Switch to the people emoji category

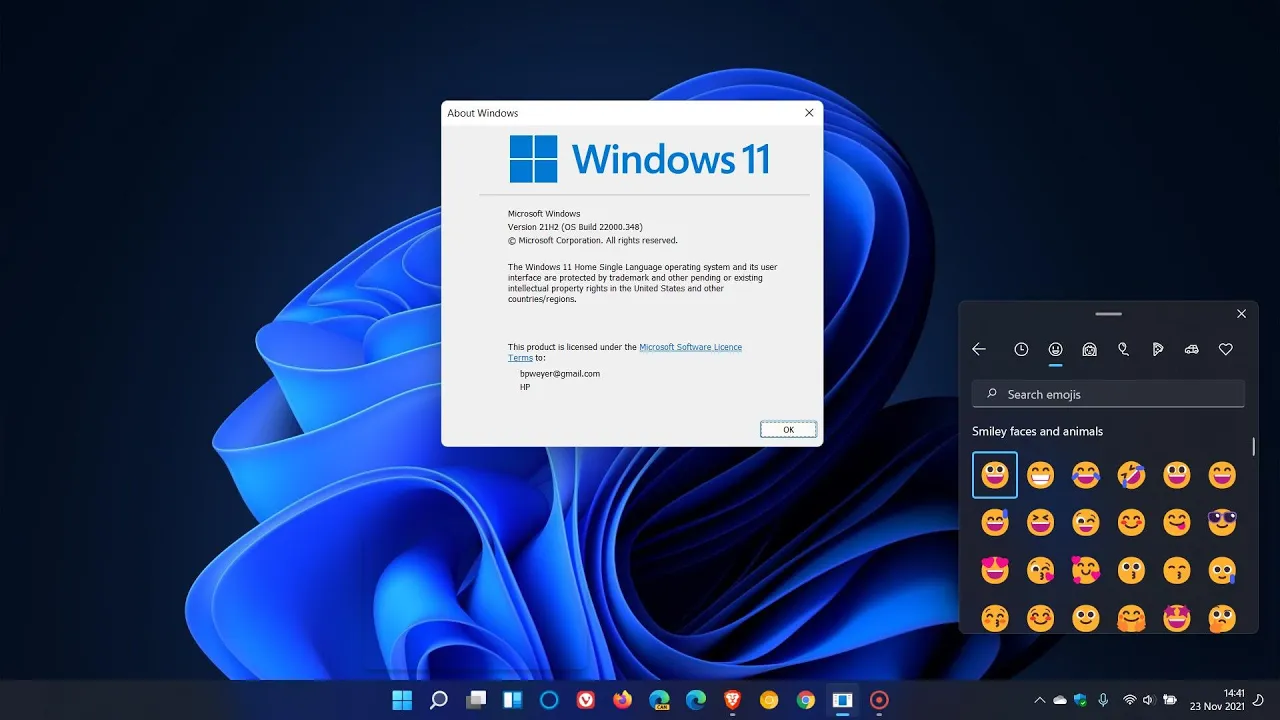tap(1089, 349)
